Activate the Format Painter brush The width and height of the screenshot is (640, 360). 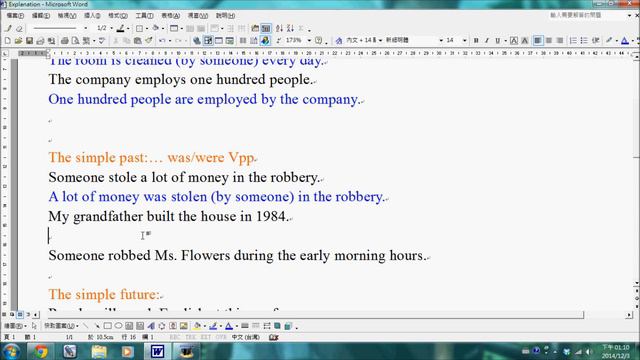(x=149, y=40)
